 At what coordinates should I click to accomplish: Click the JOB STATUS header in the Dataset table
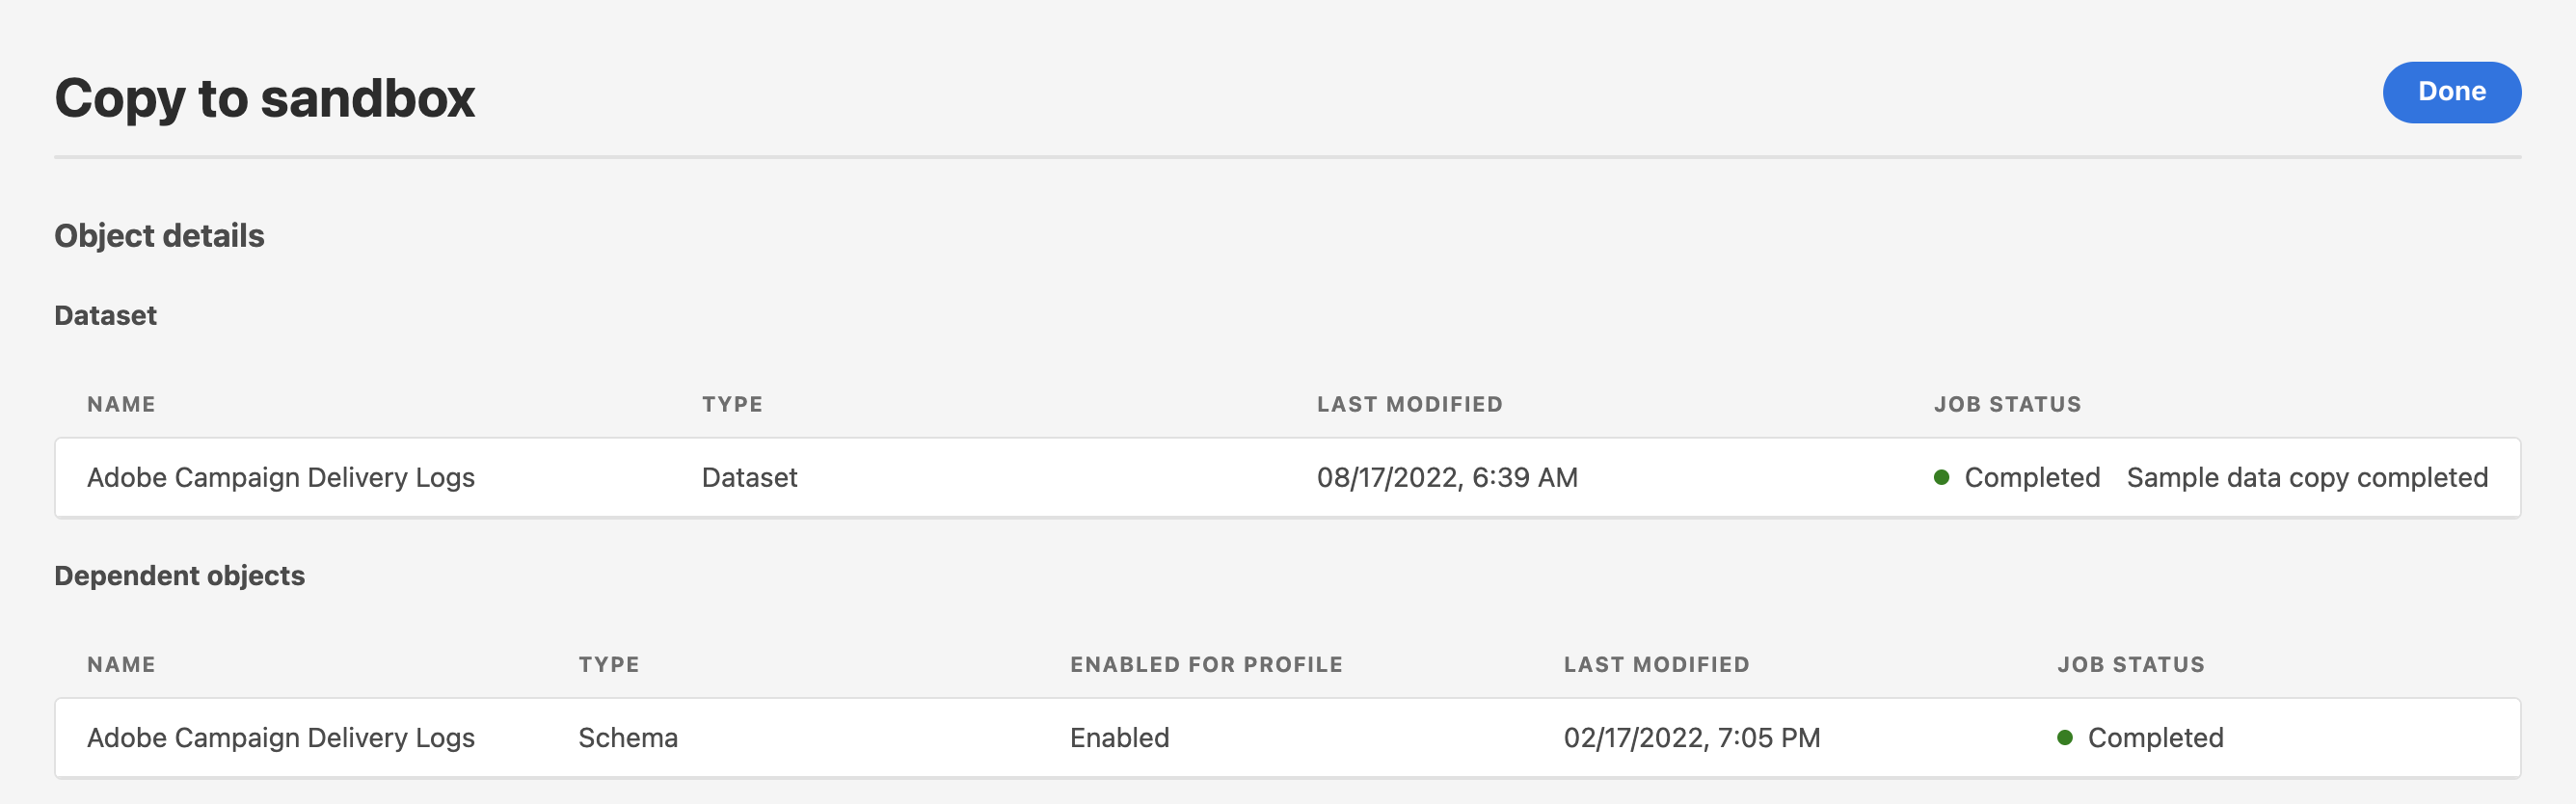(x=2007, y=404)
